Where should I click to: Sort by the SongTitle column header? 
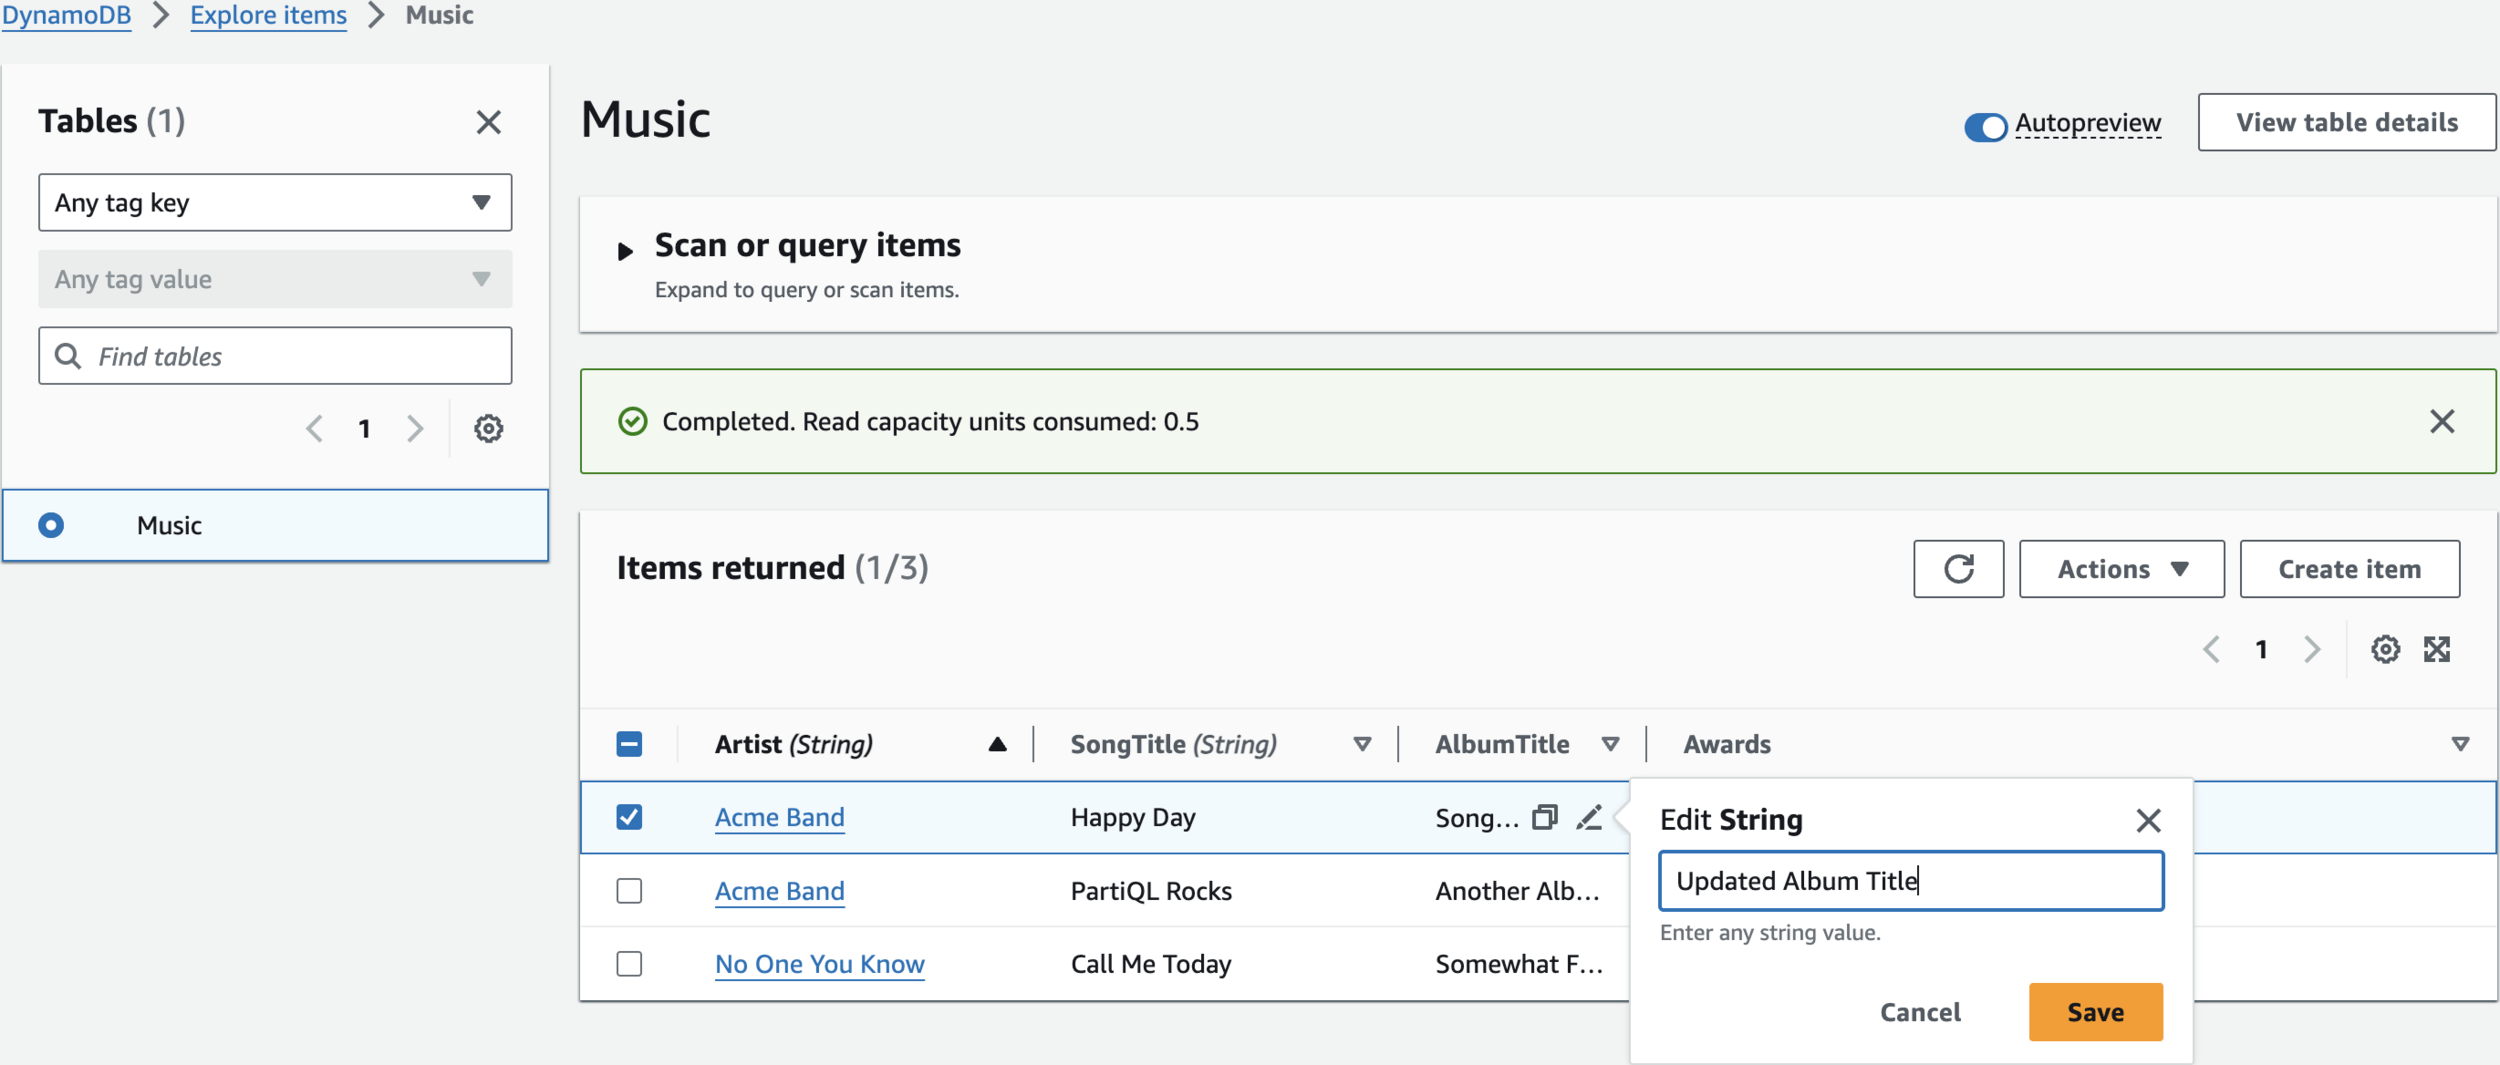coord(1173,745)
